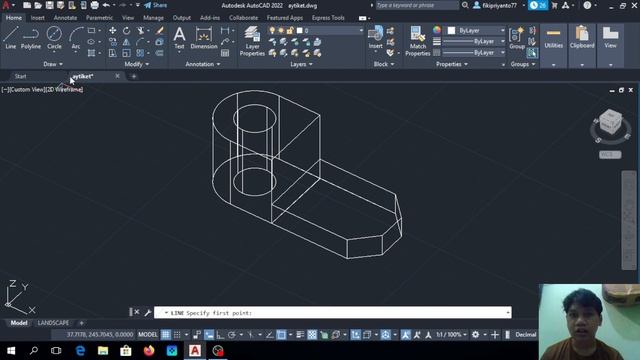The image size is (640, 360).
Task: Toggle object snap in status bar
Action: click(x=281, y=335)
